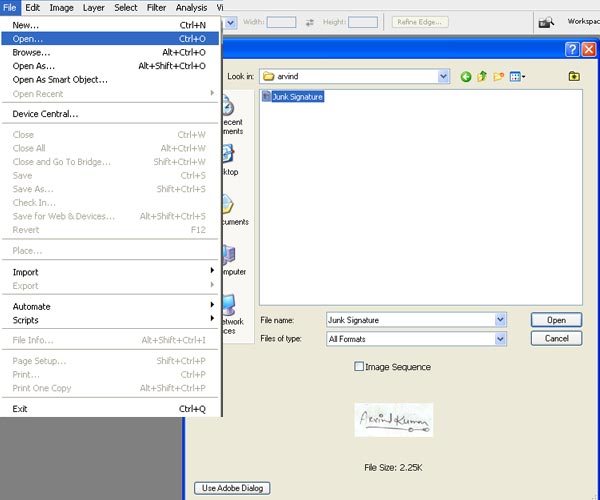This screenshot has width=600, height=500.
Task: Expand the File name dropdown arrow
Action: pos(500,320)
